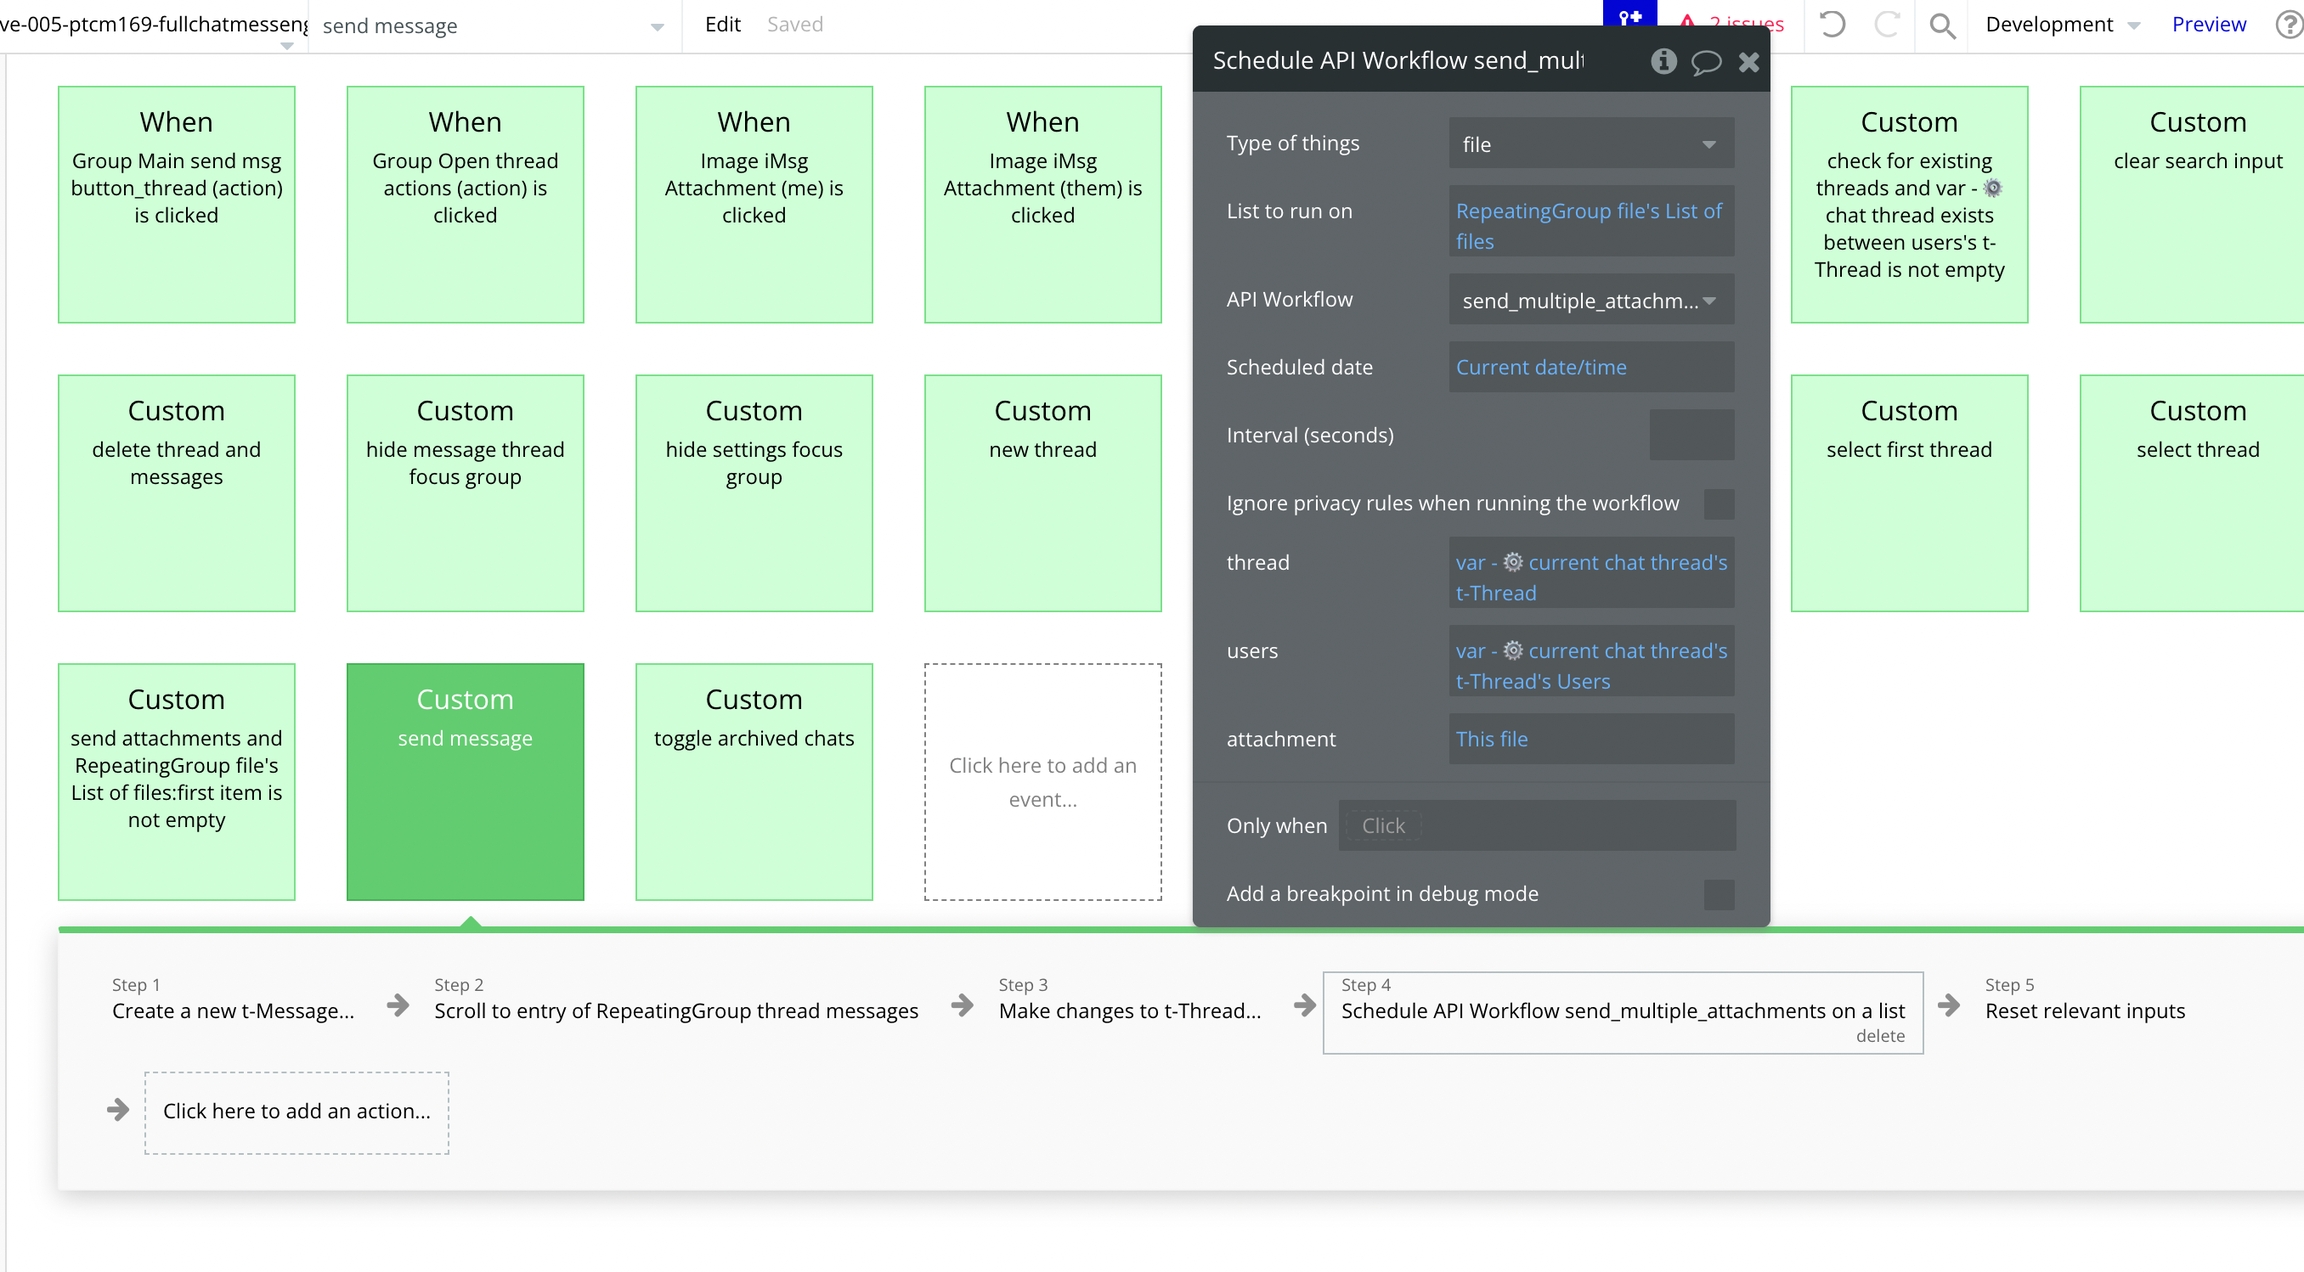Click here to add an event box
Viewport: 2304px width, 1272px height.
tap(1042, 782)
